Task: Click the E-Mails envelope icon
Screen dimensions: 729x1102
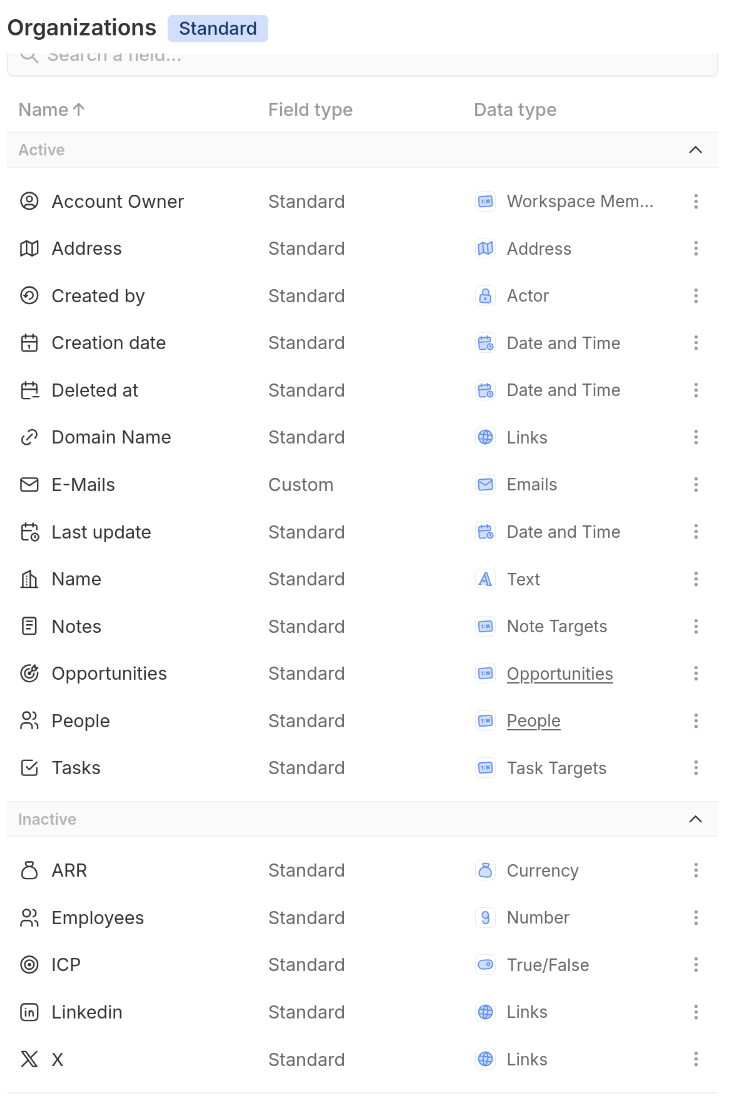Action: (29, 484)
